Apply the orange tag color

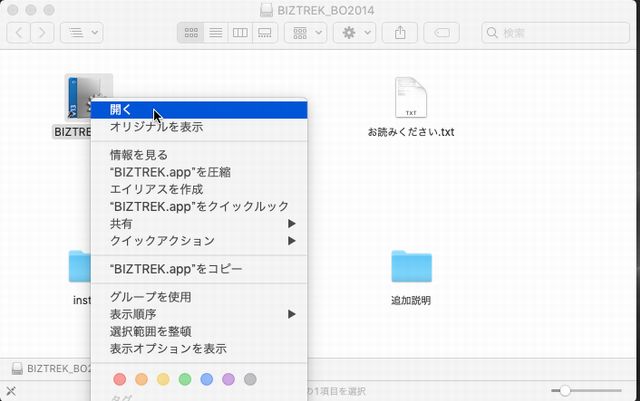click(x=141, y=379)
